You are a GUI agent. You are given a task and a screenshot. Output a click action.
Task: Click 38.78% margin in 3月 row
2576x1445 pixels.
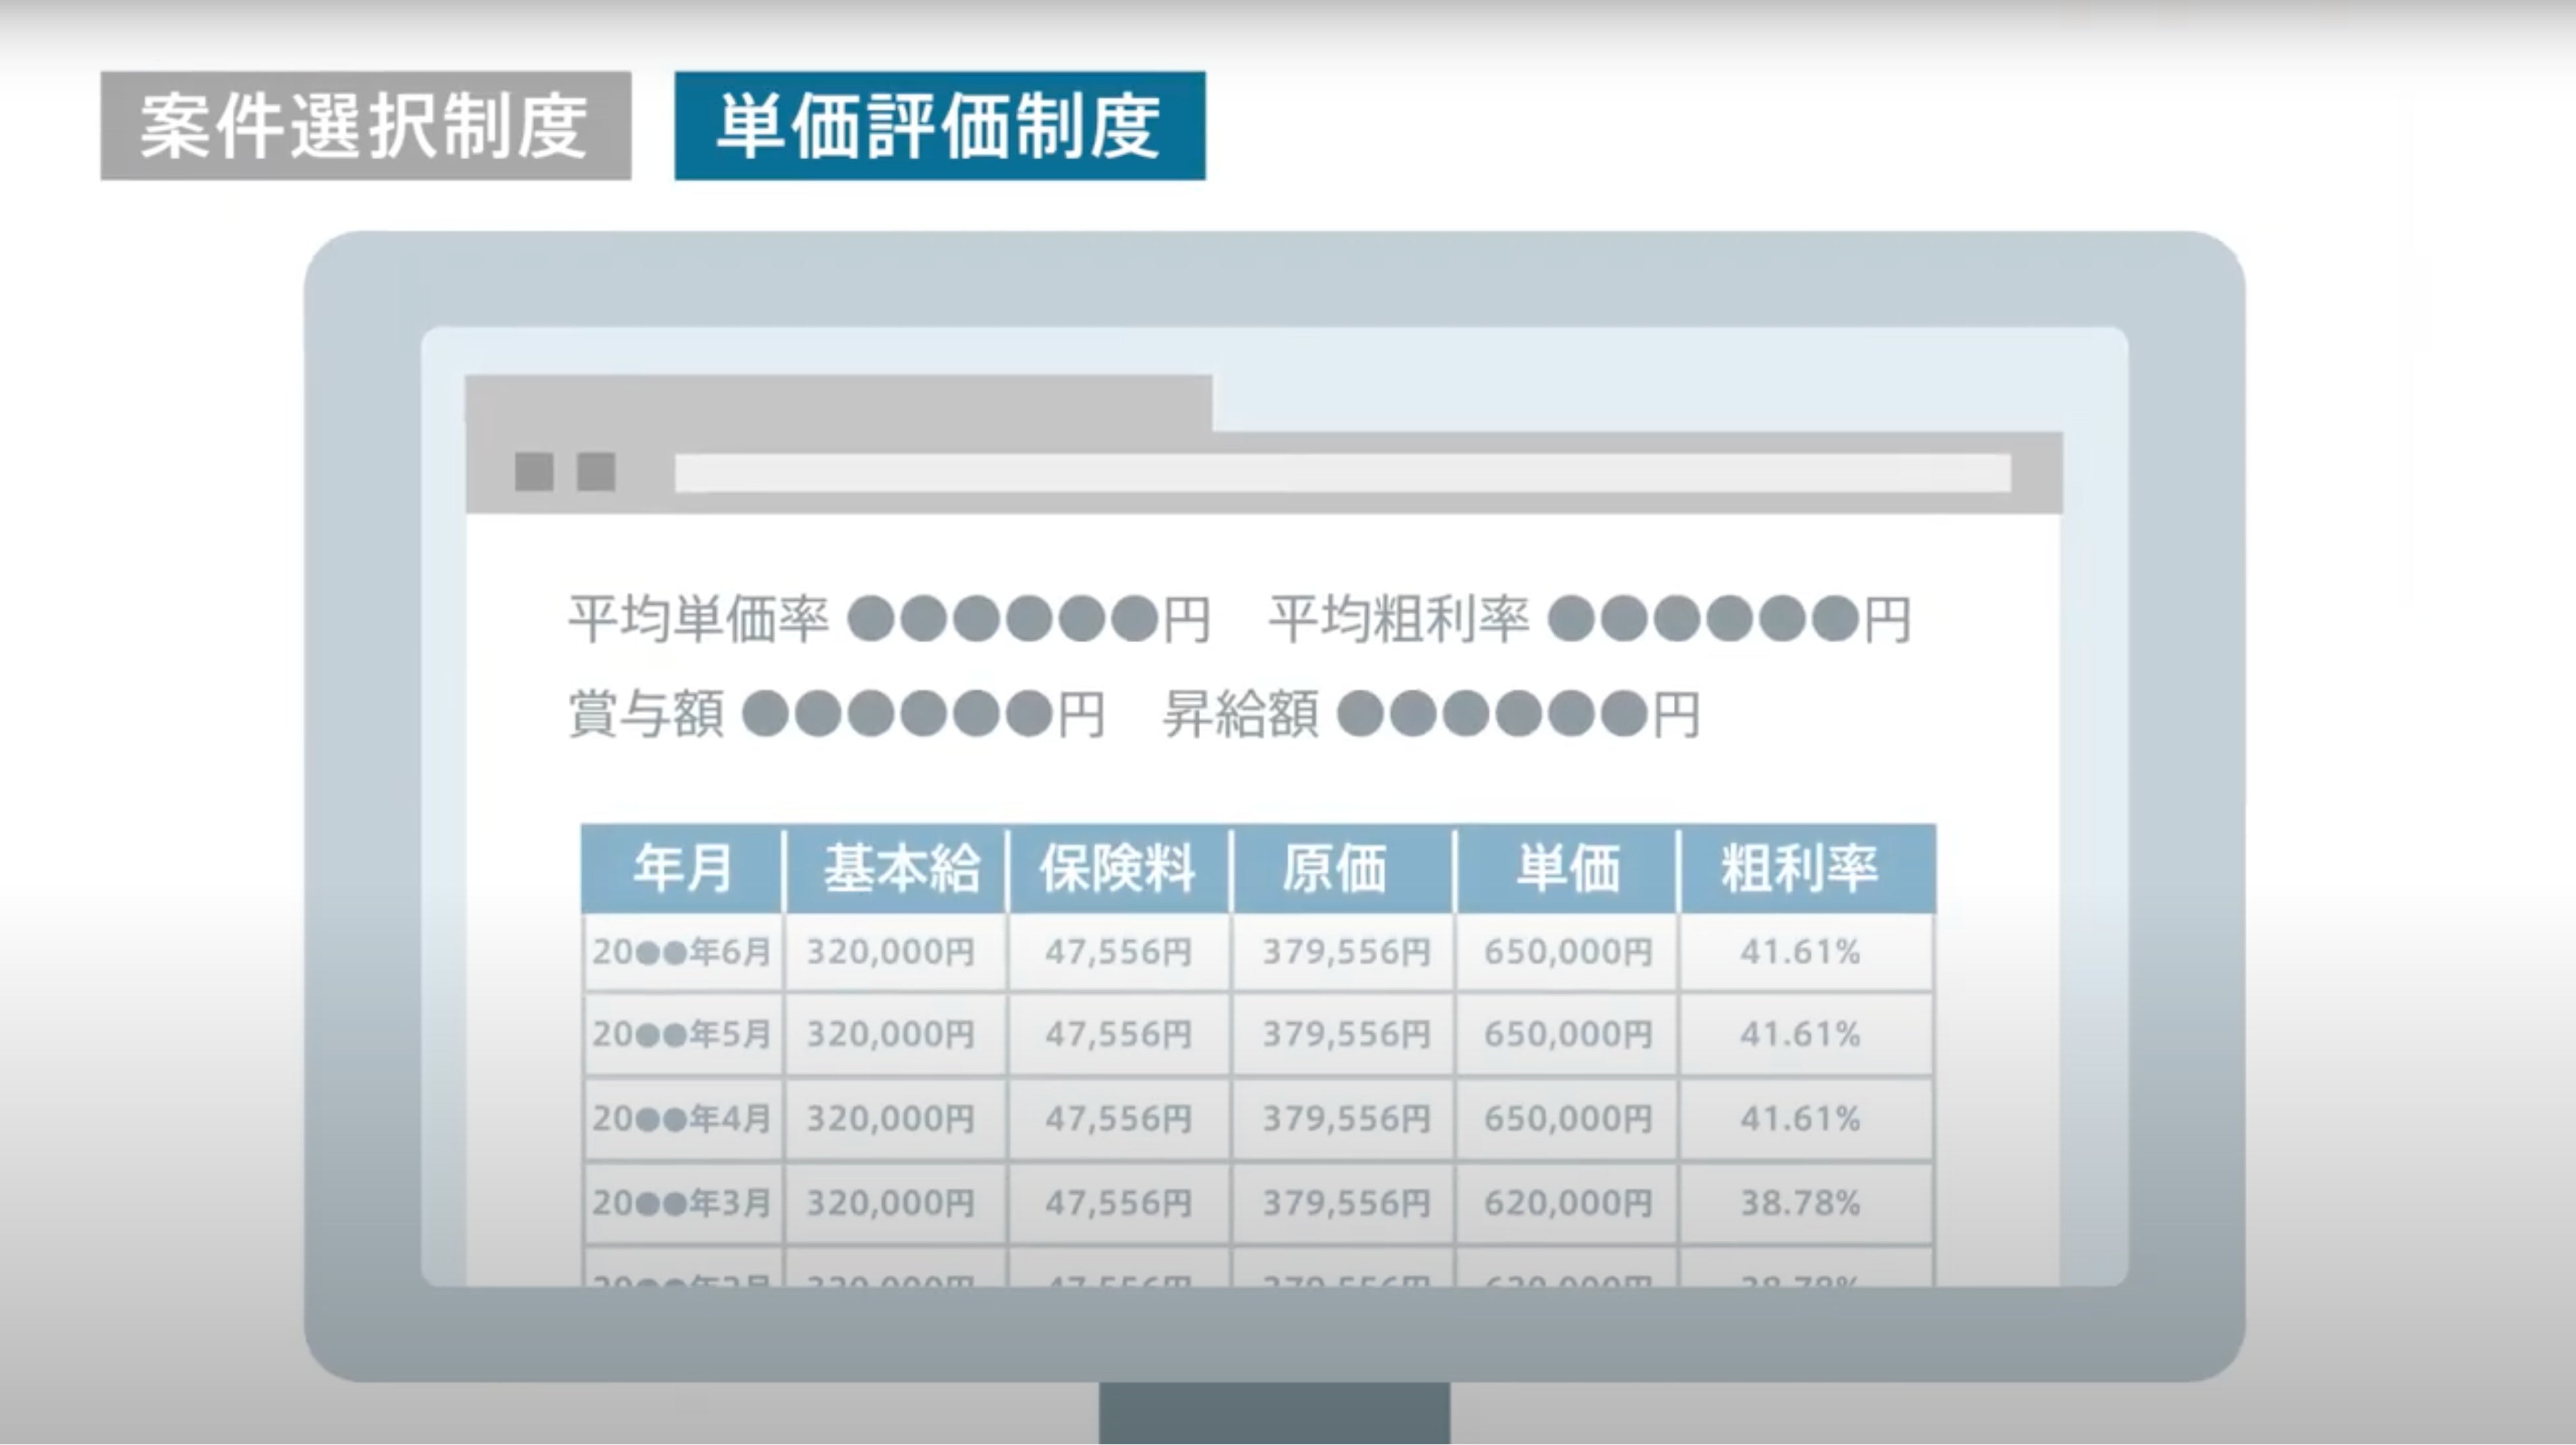point(1800,1203)
